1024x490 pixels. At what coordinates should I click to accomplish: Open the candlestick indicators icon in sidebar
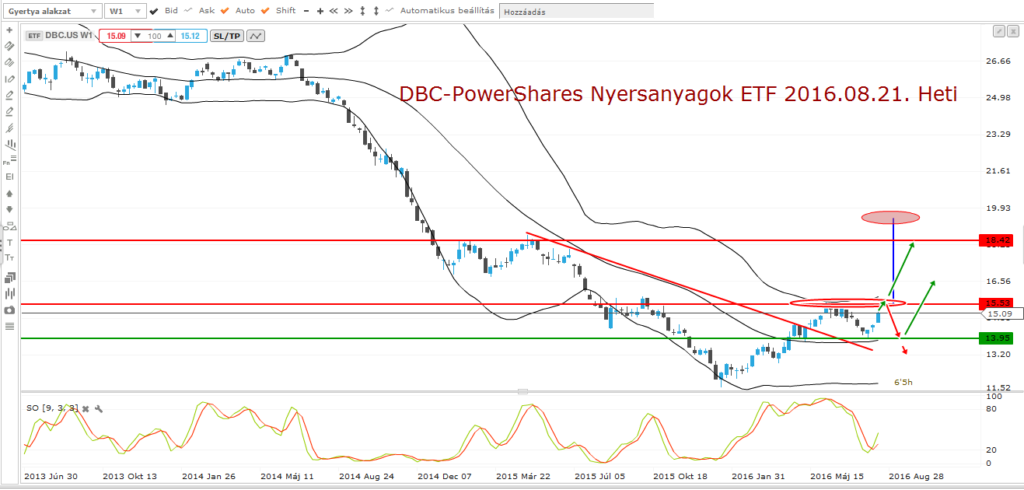pos(9,294)
